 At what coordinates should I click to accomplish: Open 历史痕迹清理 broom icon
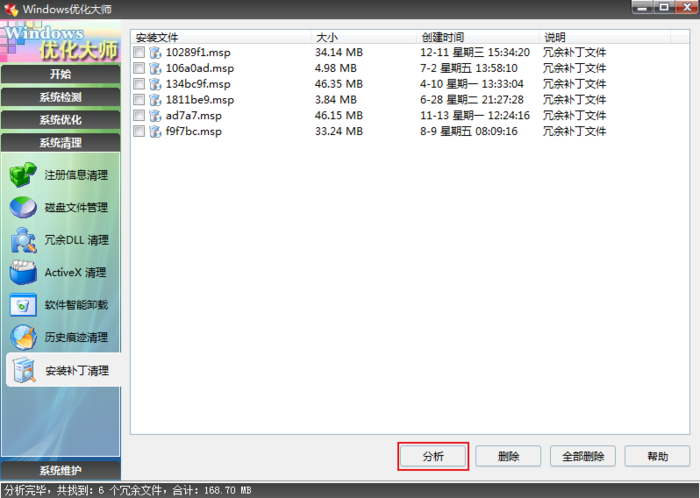(x=23, y=337)
